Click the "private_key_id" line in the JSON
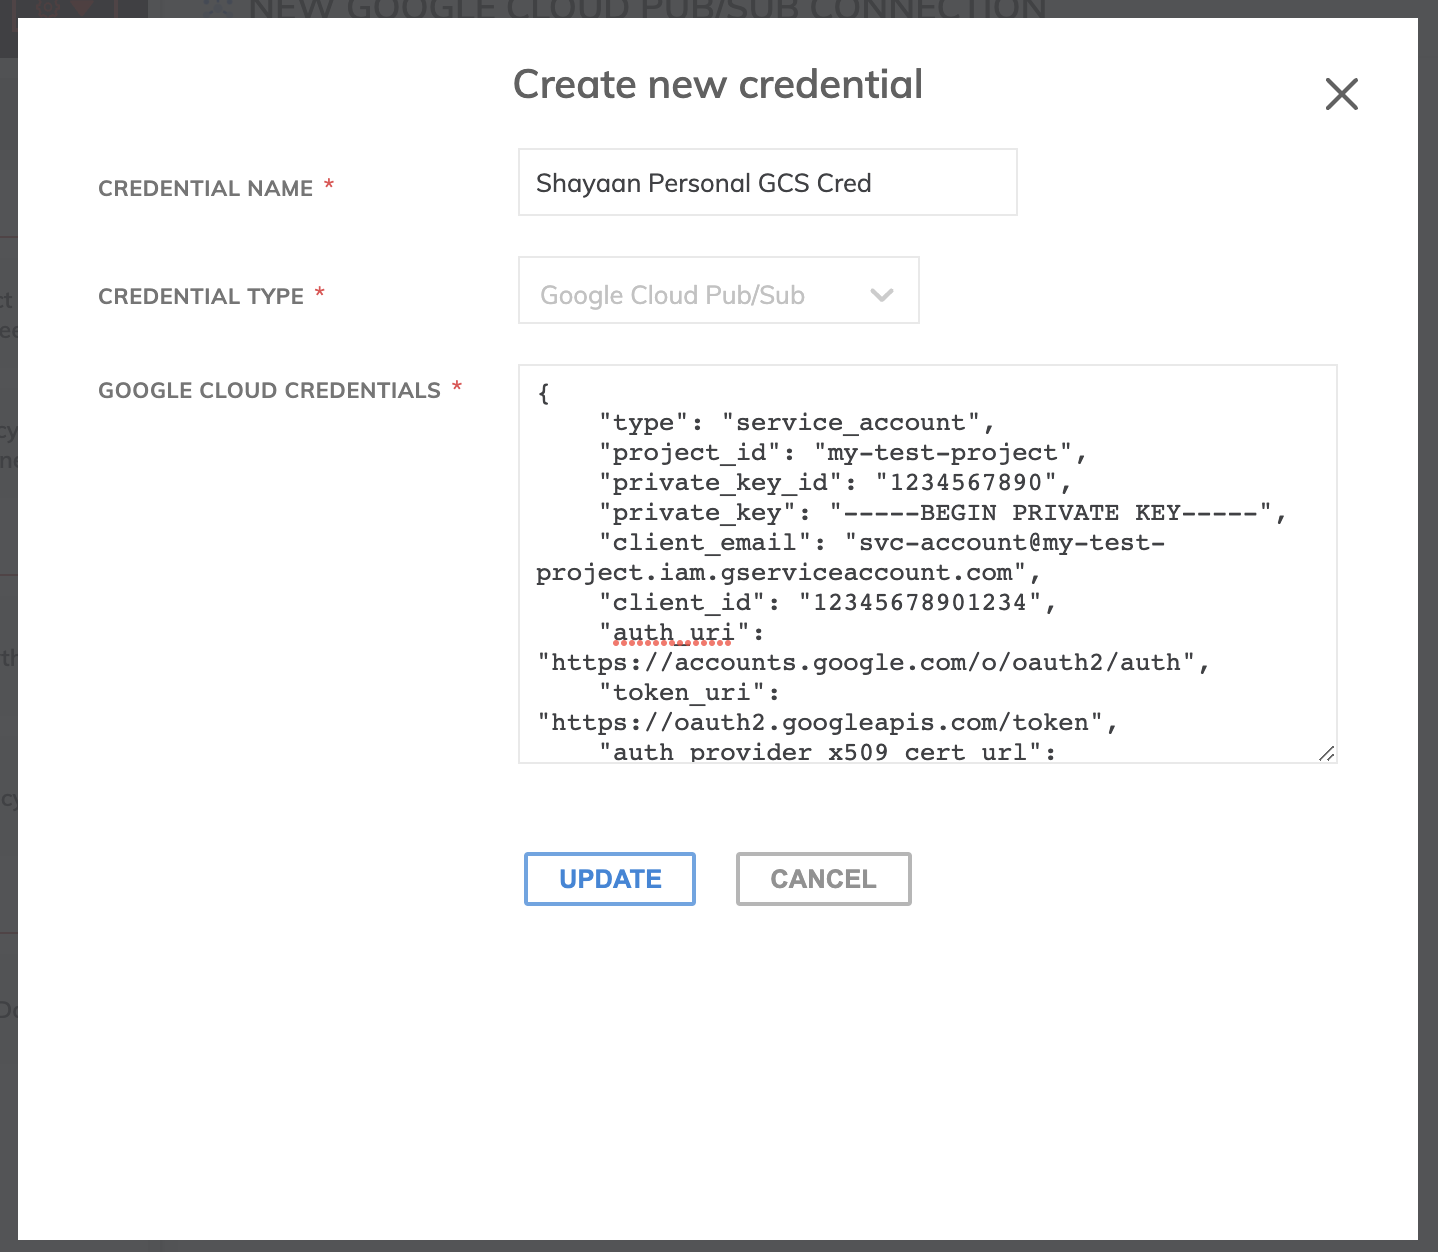Screen dimensions: 1438x1252 [x=835, y=483]
